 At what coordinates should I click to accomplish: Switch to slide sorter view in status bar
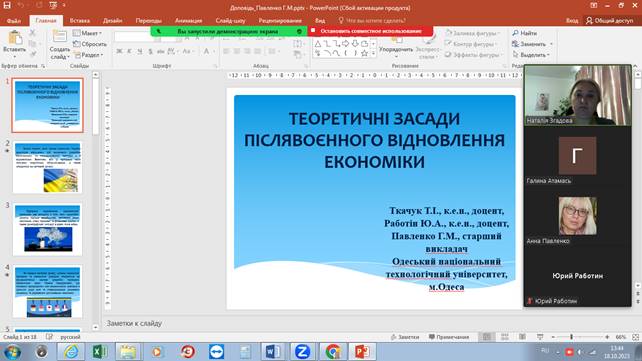pyautogui.click(x=504, y=337)
